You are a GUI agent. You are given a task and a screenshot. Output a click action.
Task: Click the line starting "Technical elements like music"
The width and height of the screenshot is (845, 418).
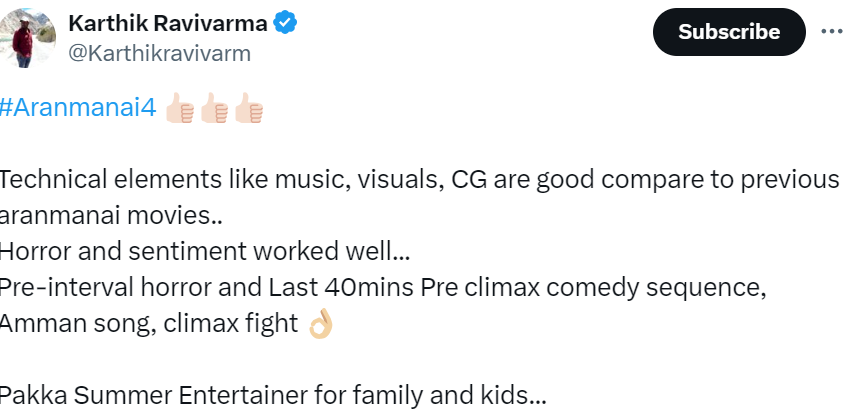pos(419,180)
